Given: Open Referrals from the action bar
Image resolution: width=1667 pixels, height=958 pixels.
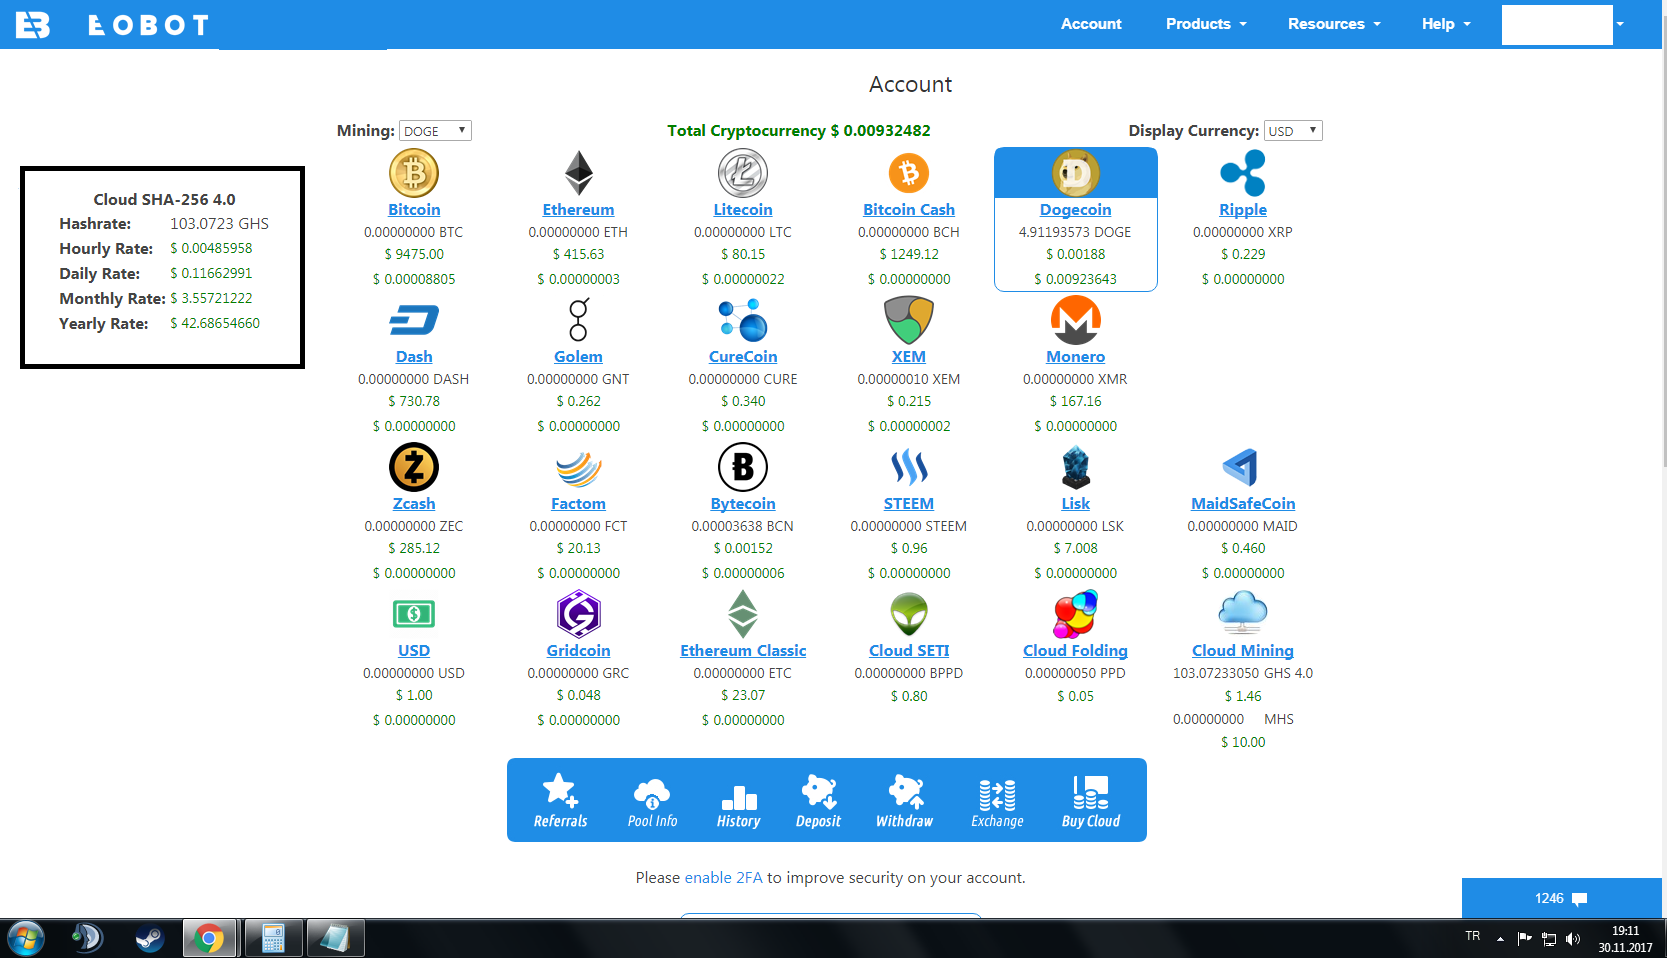Looking at the screenshot, I should [561, 800].
